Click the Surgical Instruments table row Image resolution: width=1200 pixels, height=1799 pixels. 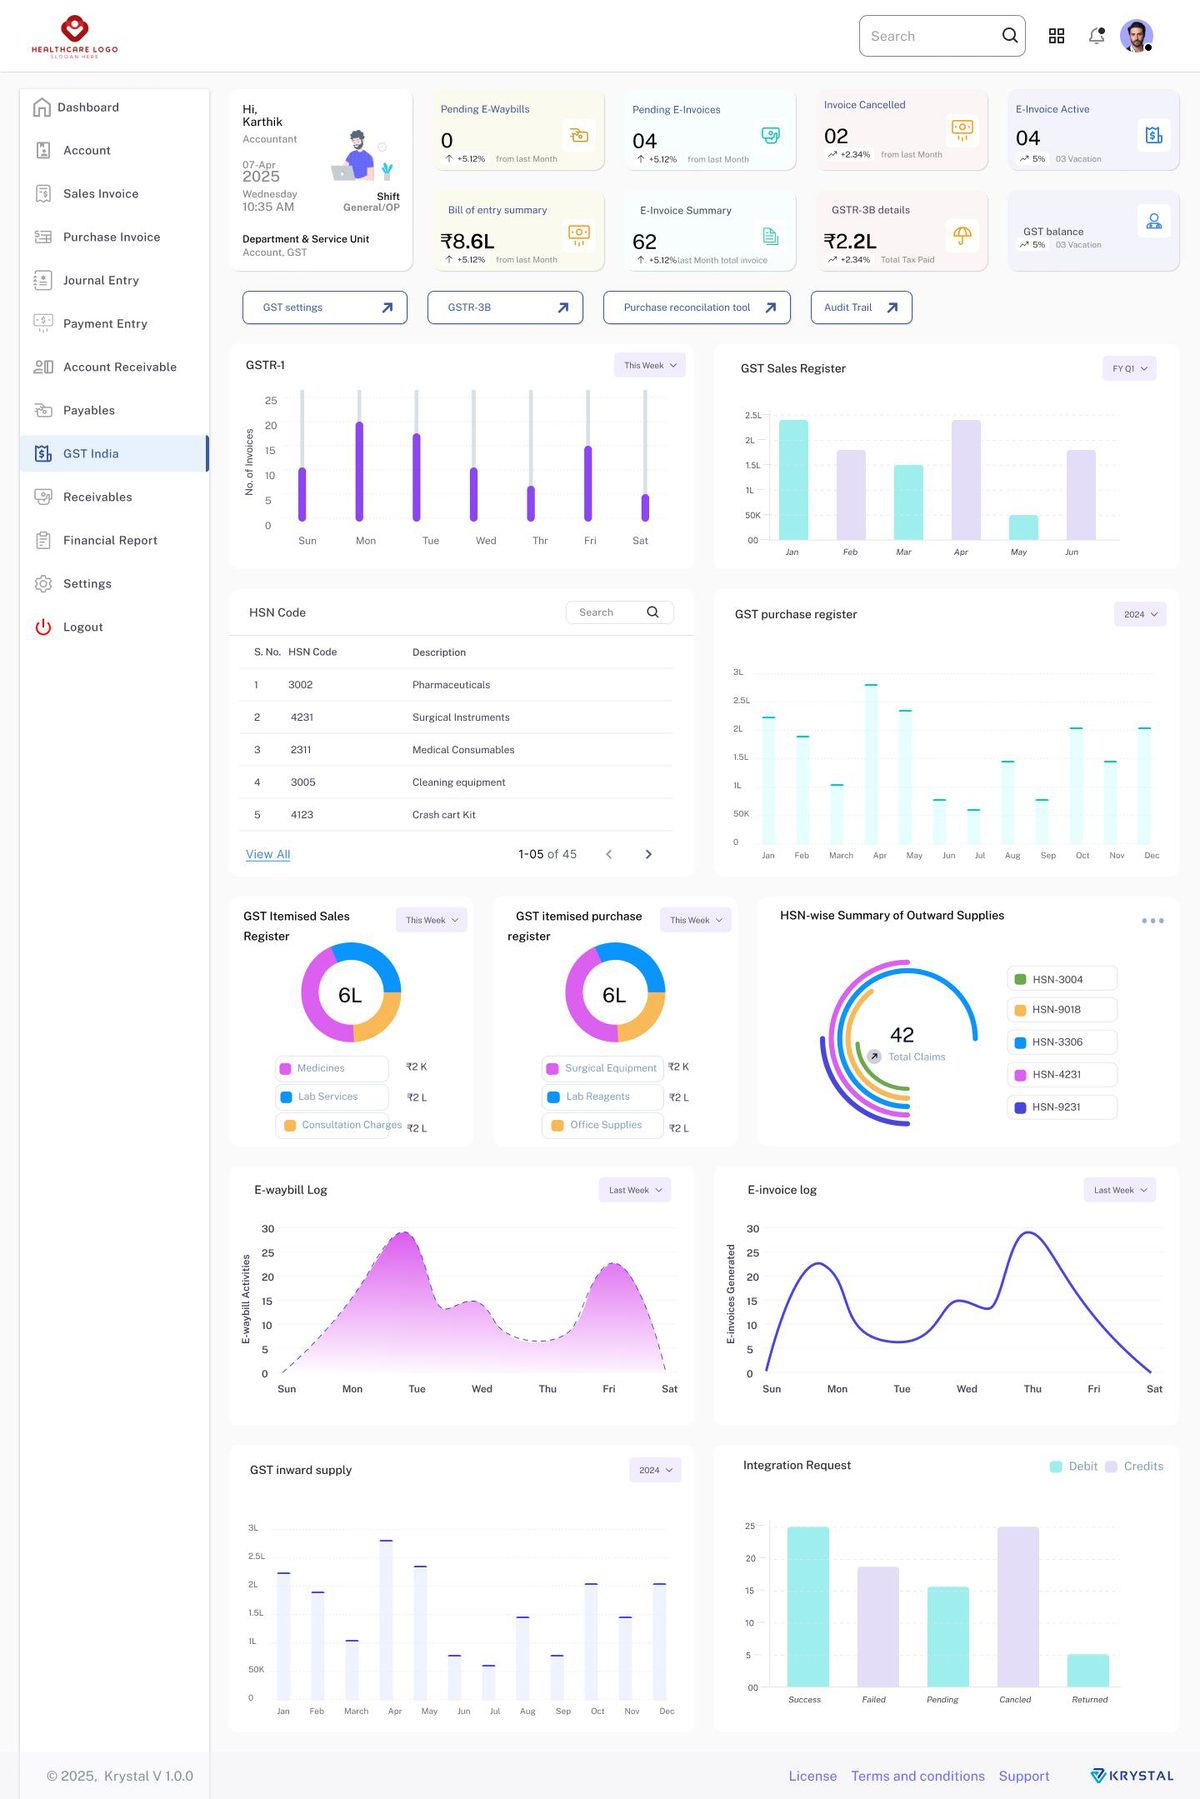pos(456,717)
